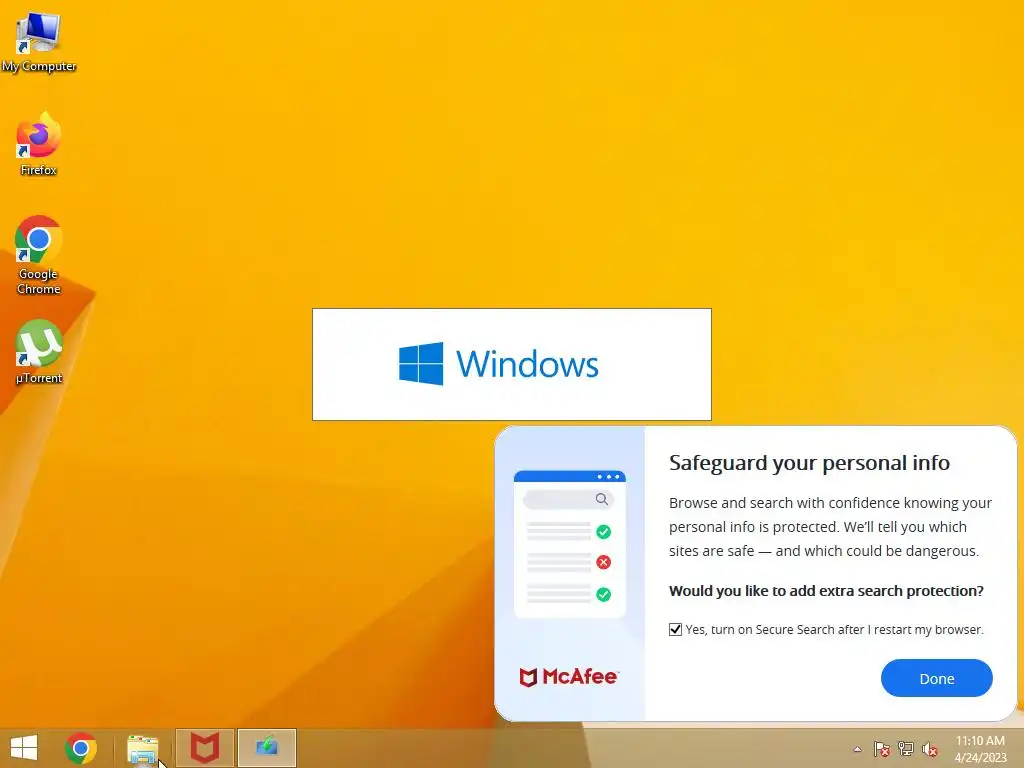1024x768 pixels.
Task: Open the Google Chrome desktop shortcut
Action: pos(39,255)
